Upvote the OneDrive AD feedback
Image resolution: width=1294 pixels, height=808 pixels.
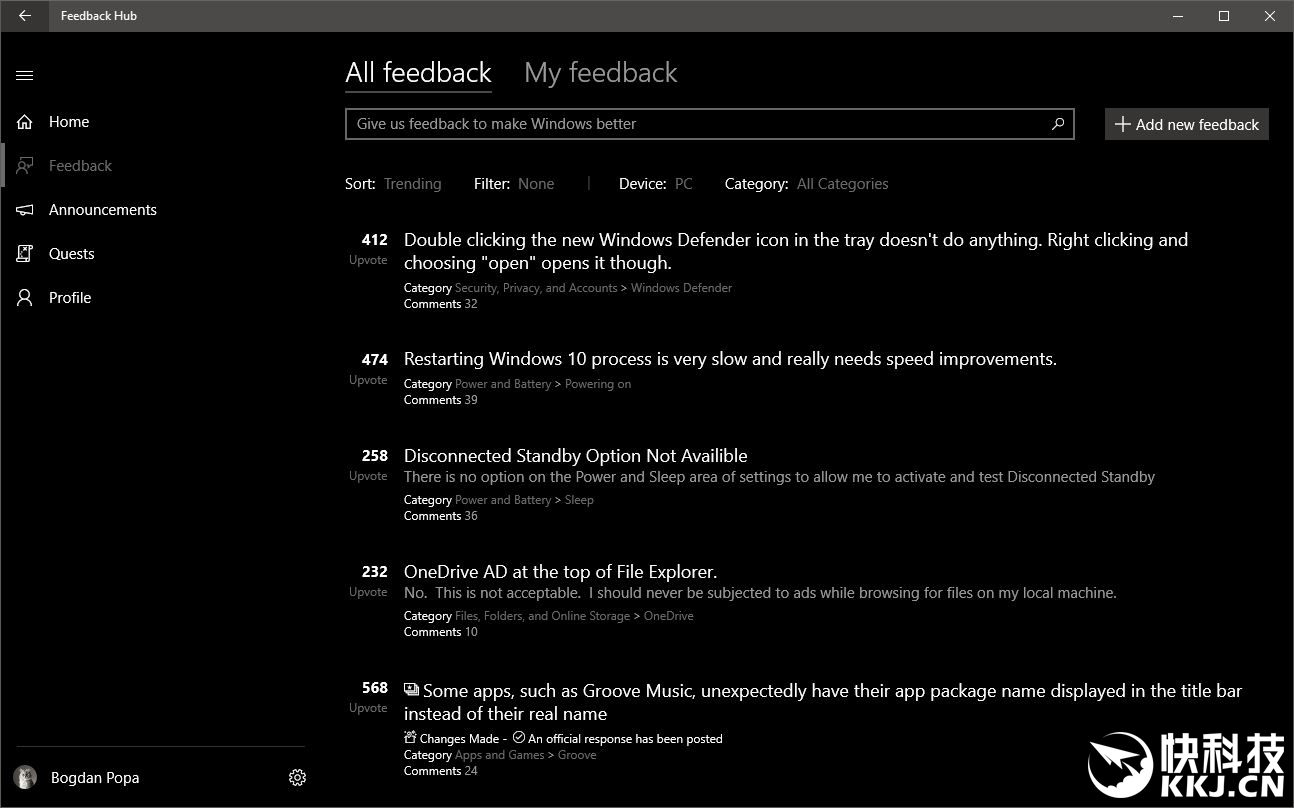click(x=368, y=592)
